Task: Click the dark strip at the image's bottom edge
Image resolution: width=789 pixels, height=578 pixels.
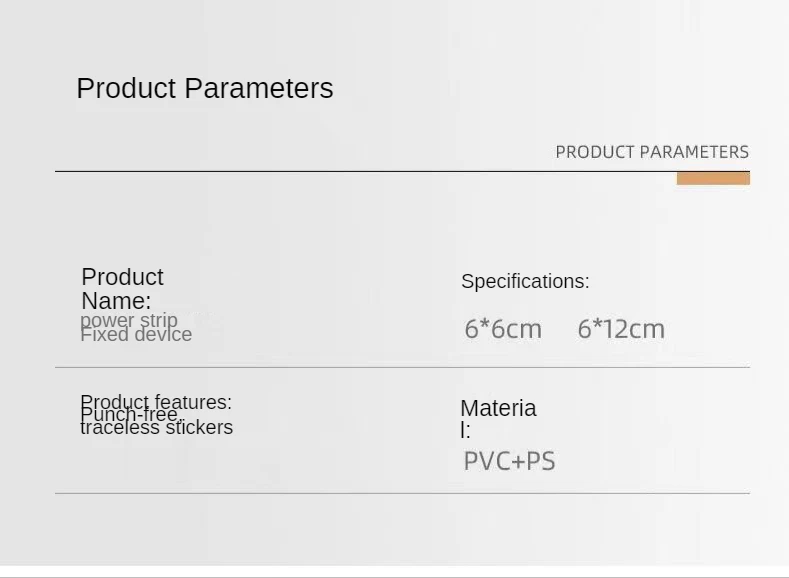Action: pos(394,574)
